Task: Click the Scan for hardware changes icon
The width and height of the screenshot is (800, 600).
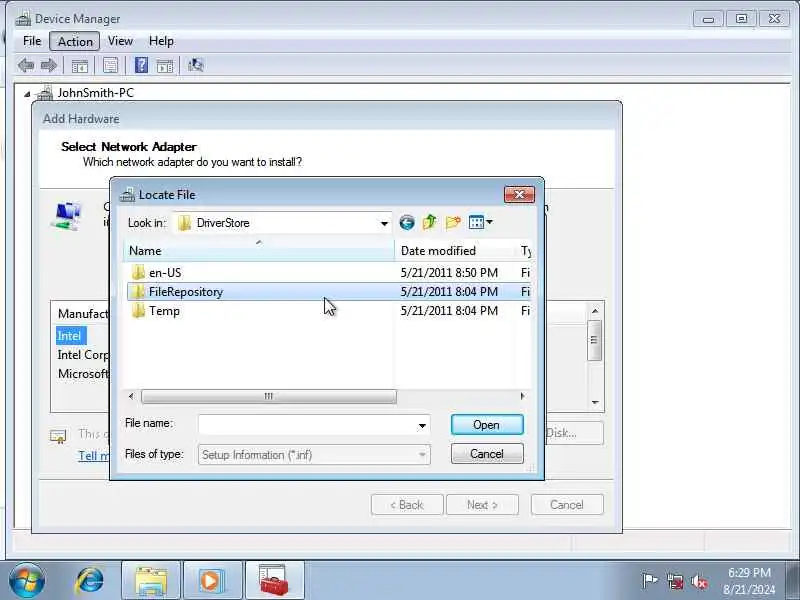Action: click(x=195, y=65)
